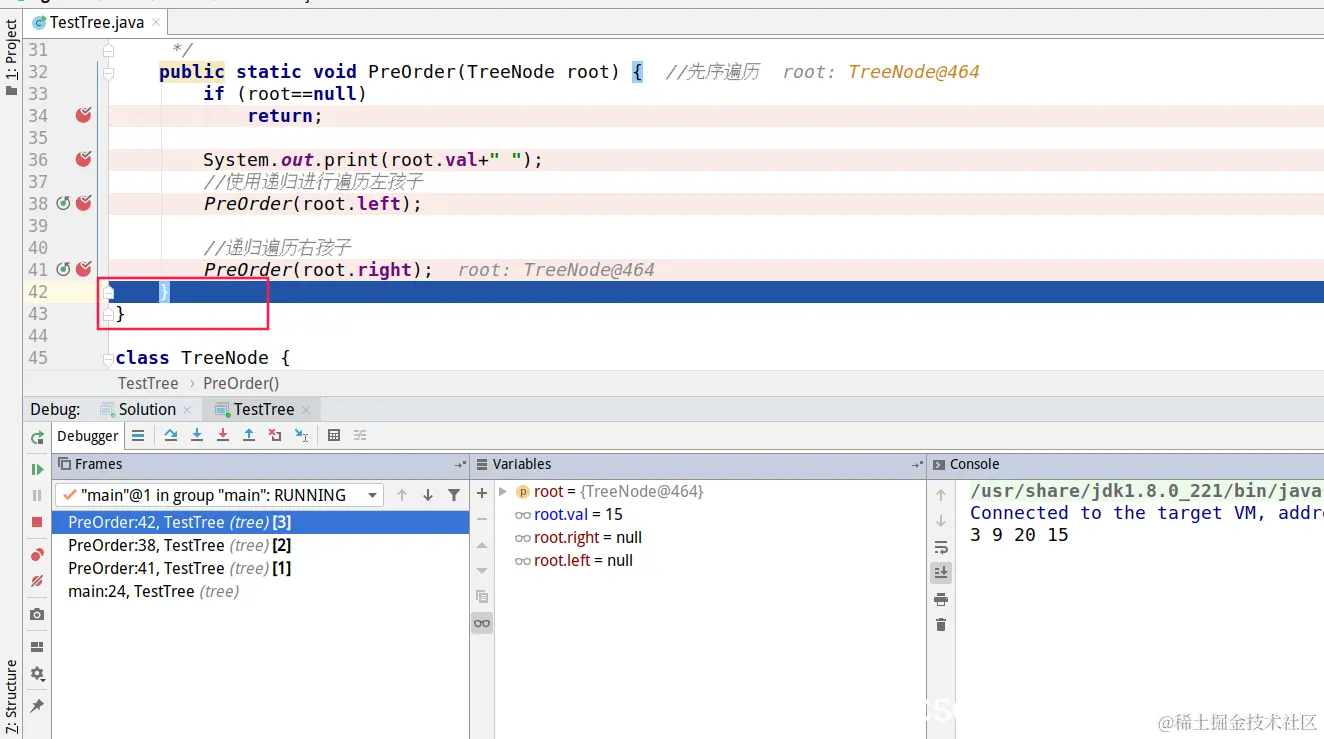Expand root TreeNode@464 variable
The width and height of the screenshot is (1324, 739).
503,491
